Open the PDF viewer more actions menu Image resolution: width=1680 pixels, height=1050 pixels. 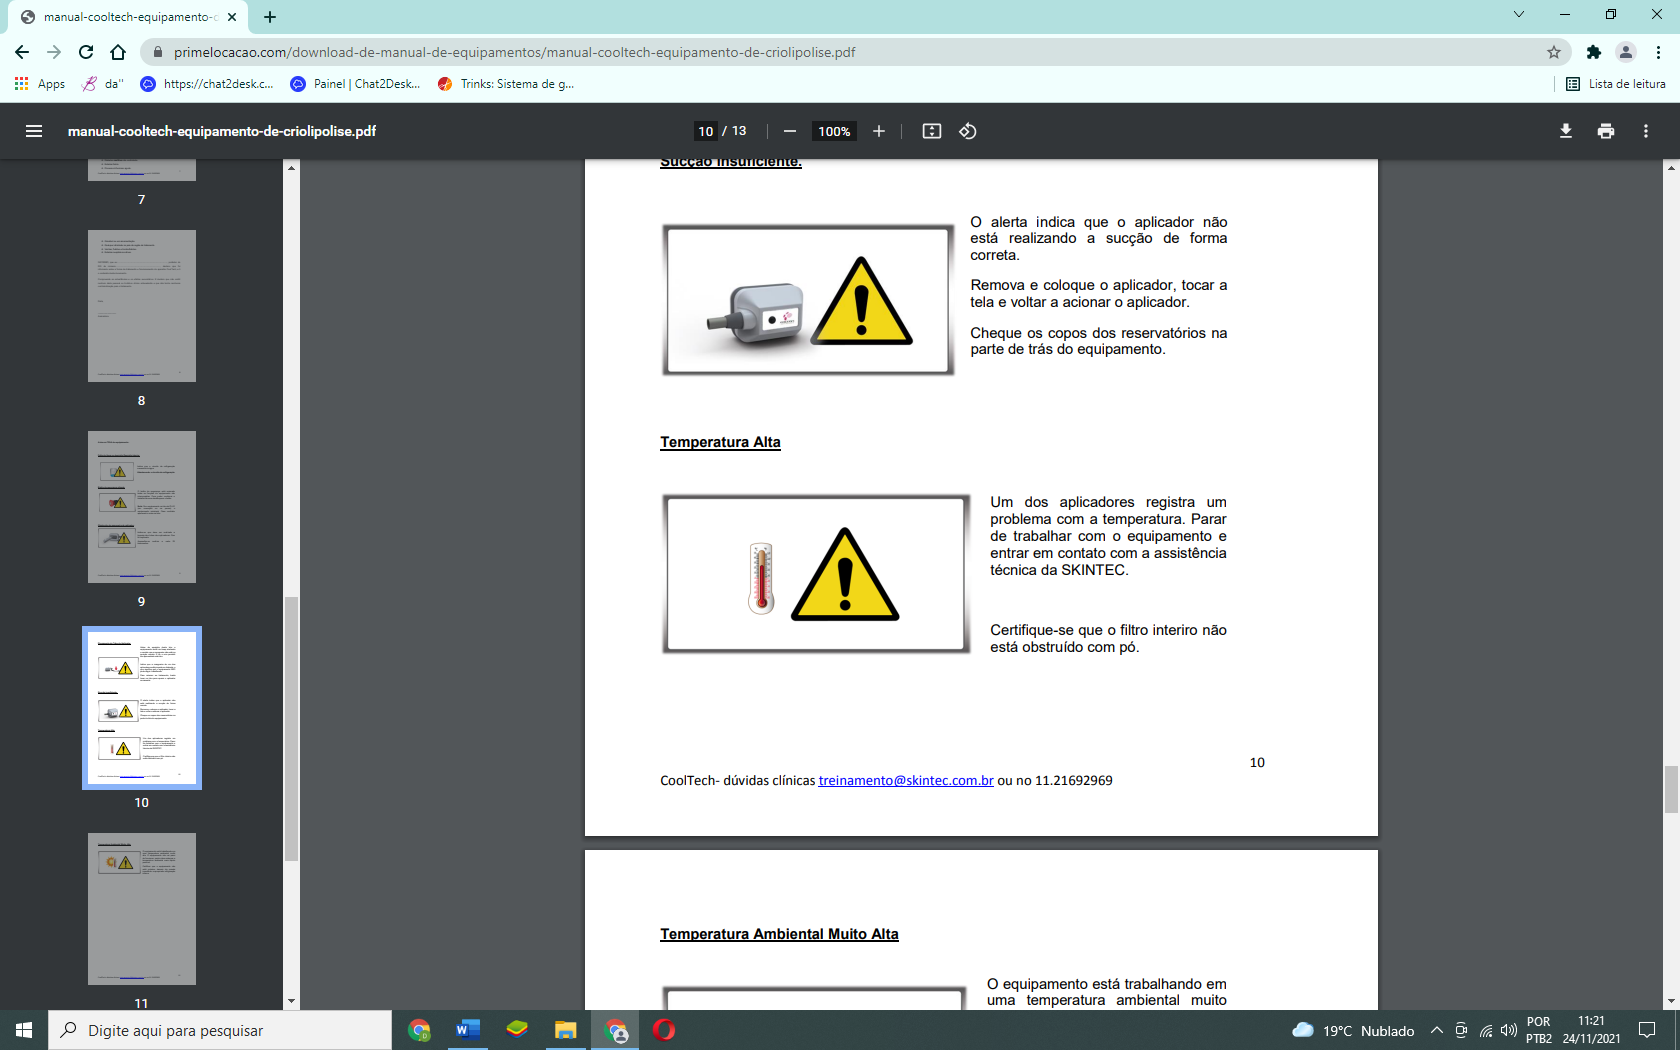pos(1646,131)
